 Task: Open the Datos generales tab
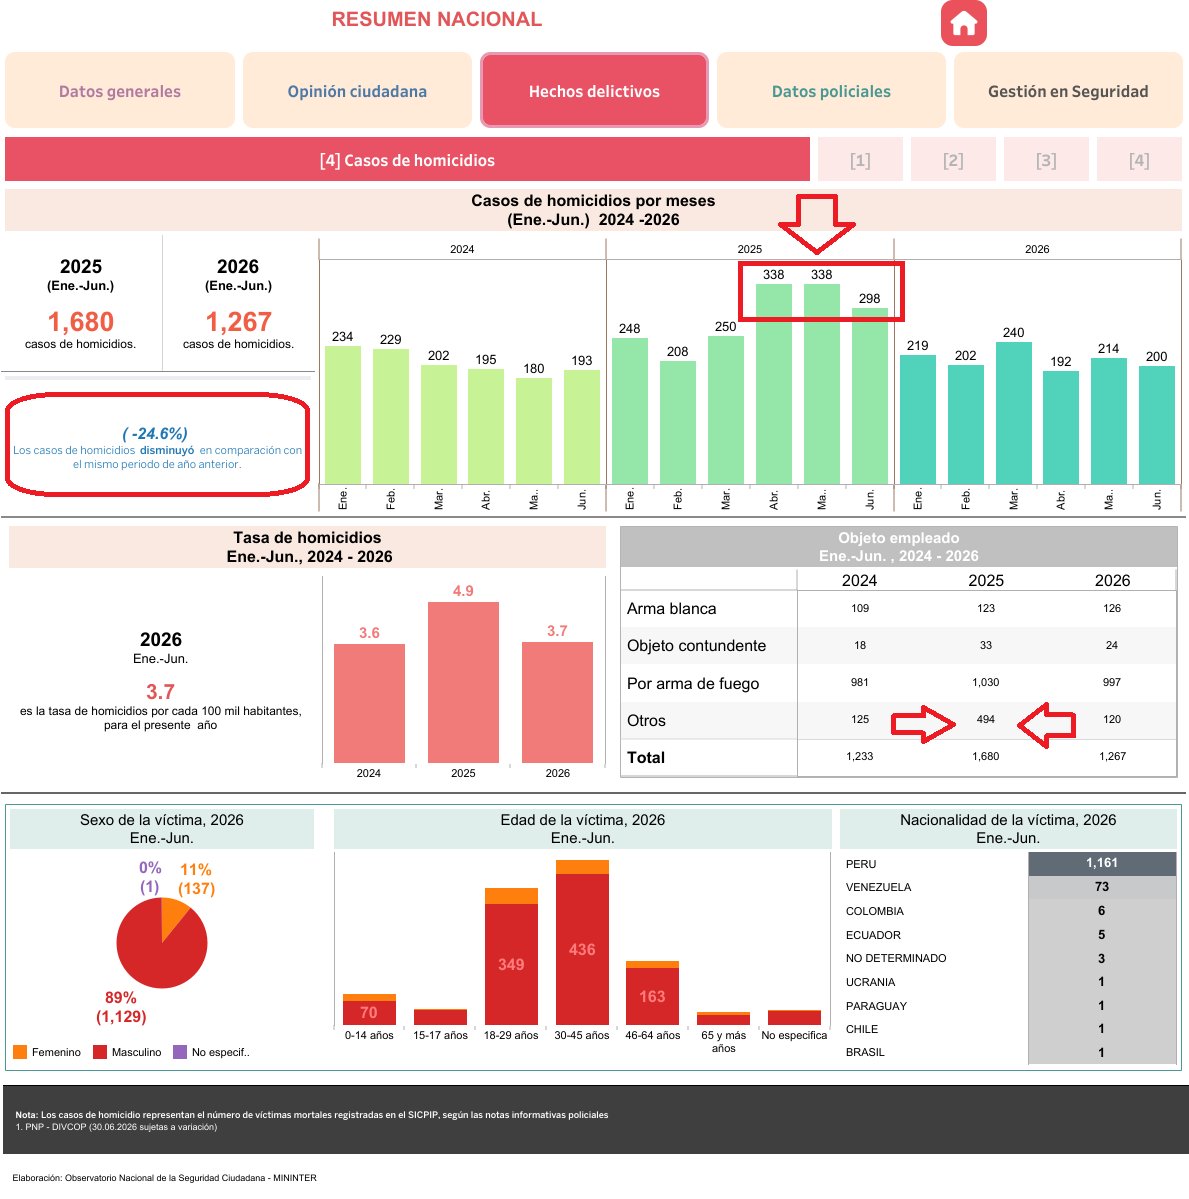point(120,91)
